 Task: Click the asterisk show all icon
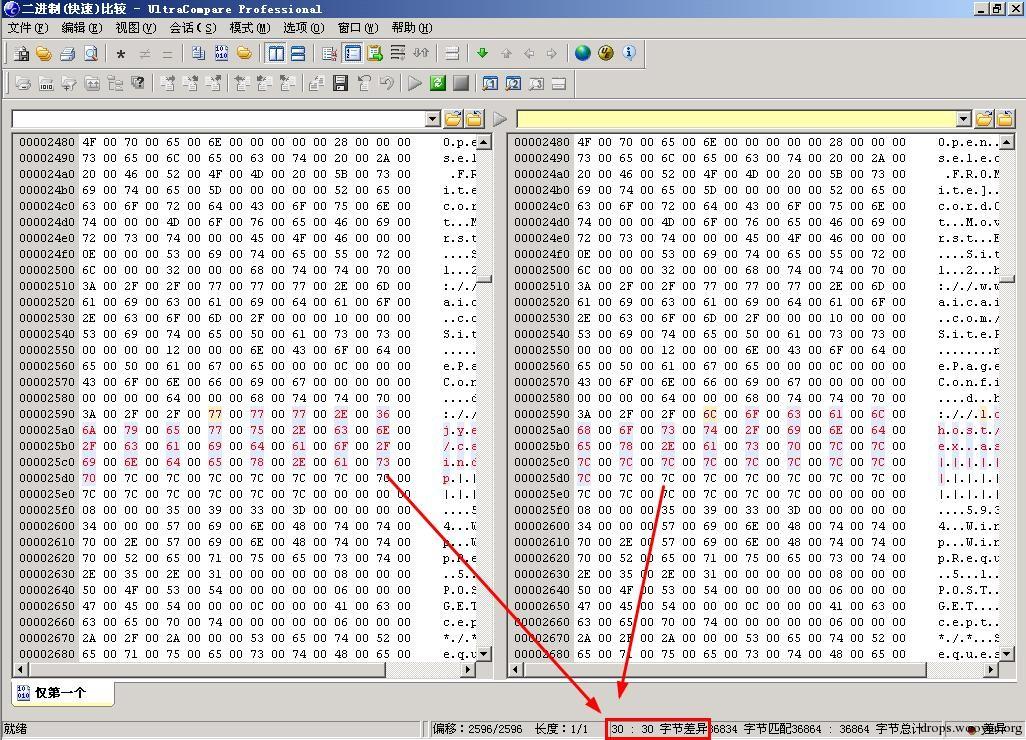(x=121, y=54)
